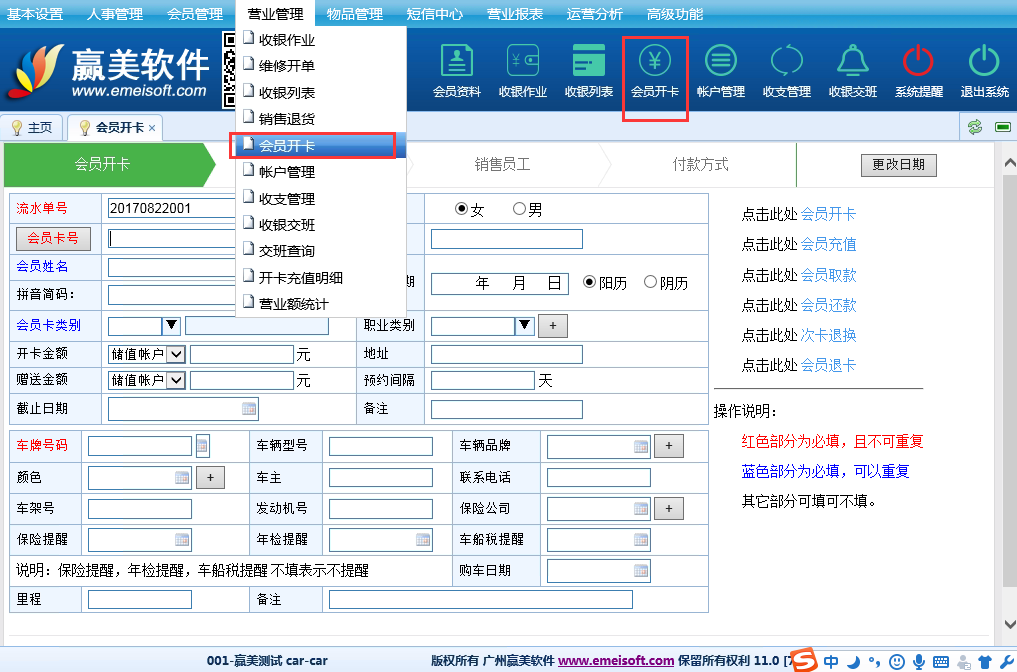This screenshot has height=672, width=1017.
Task: Open the 职业类别 dropdown arrow
Action: 525,326
